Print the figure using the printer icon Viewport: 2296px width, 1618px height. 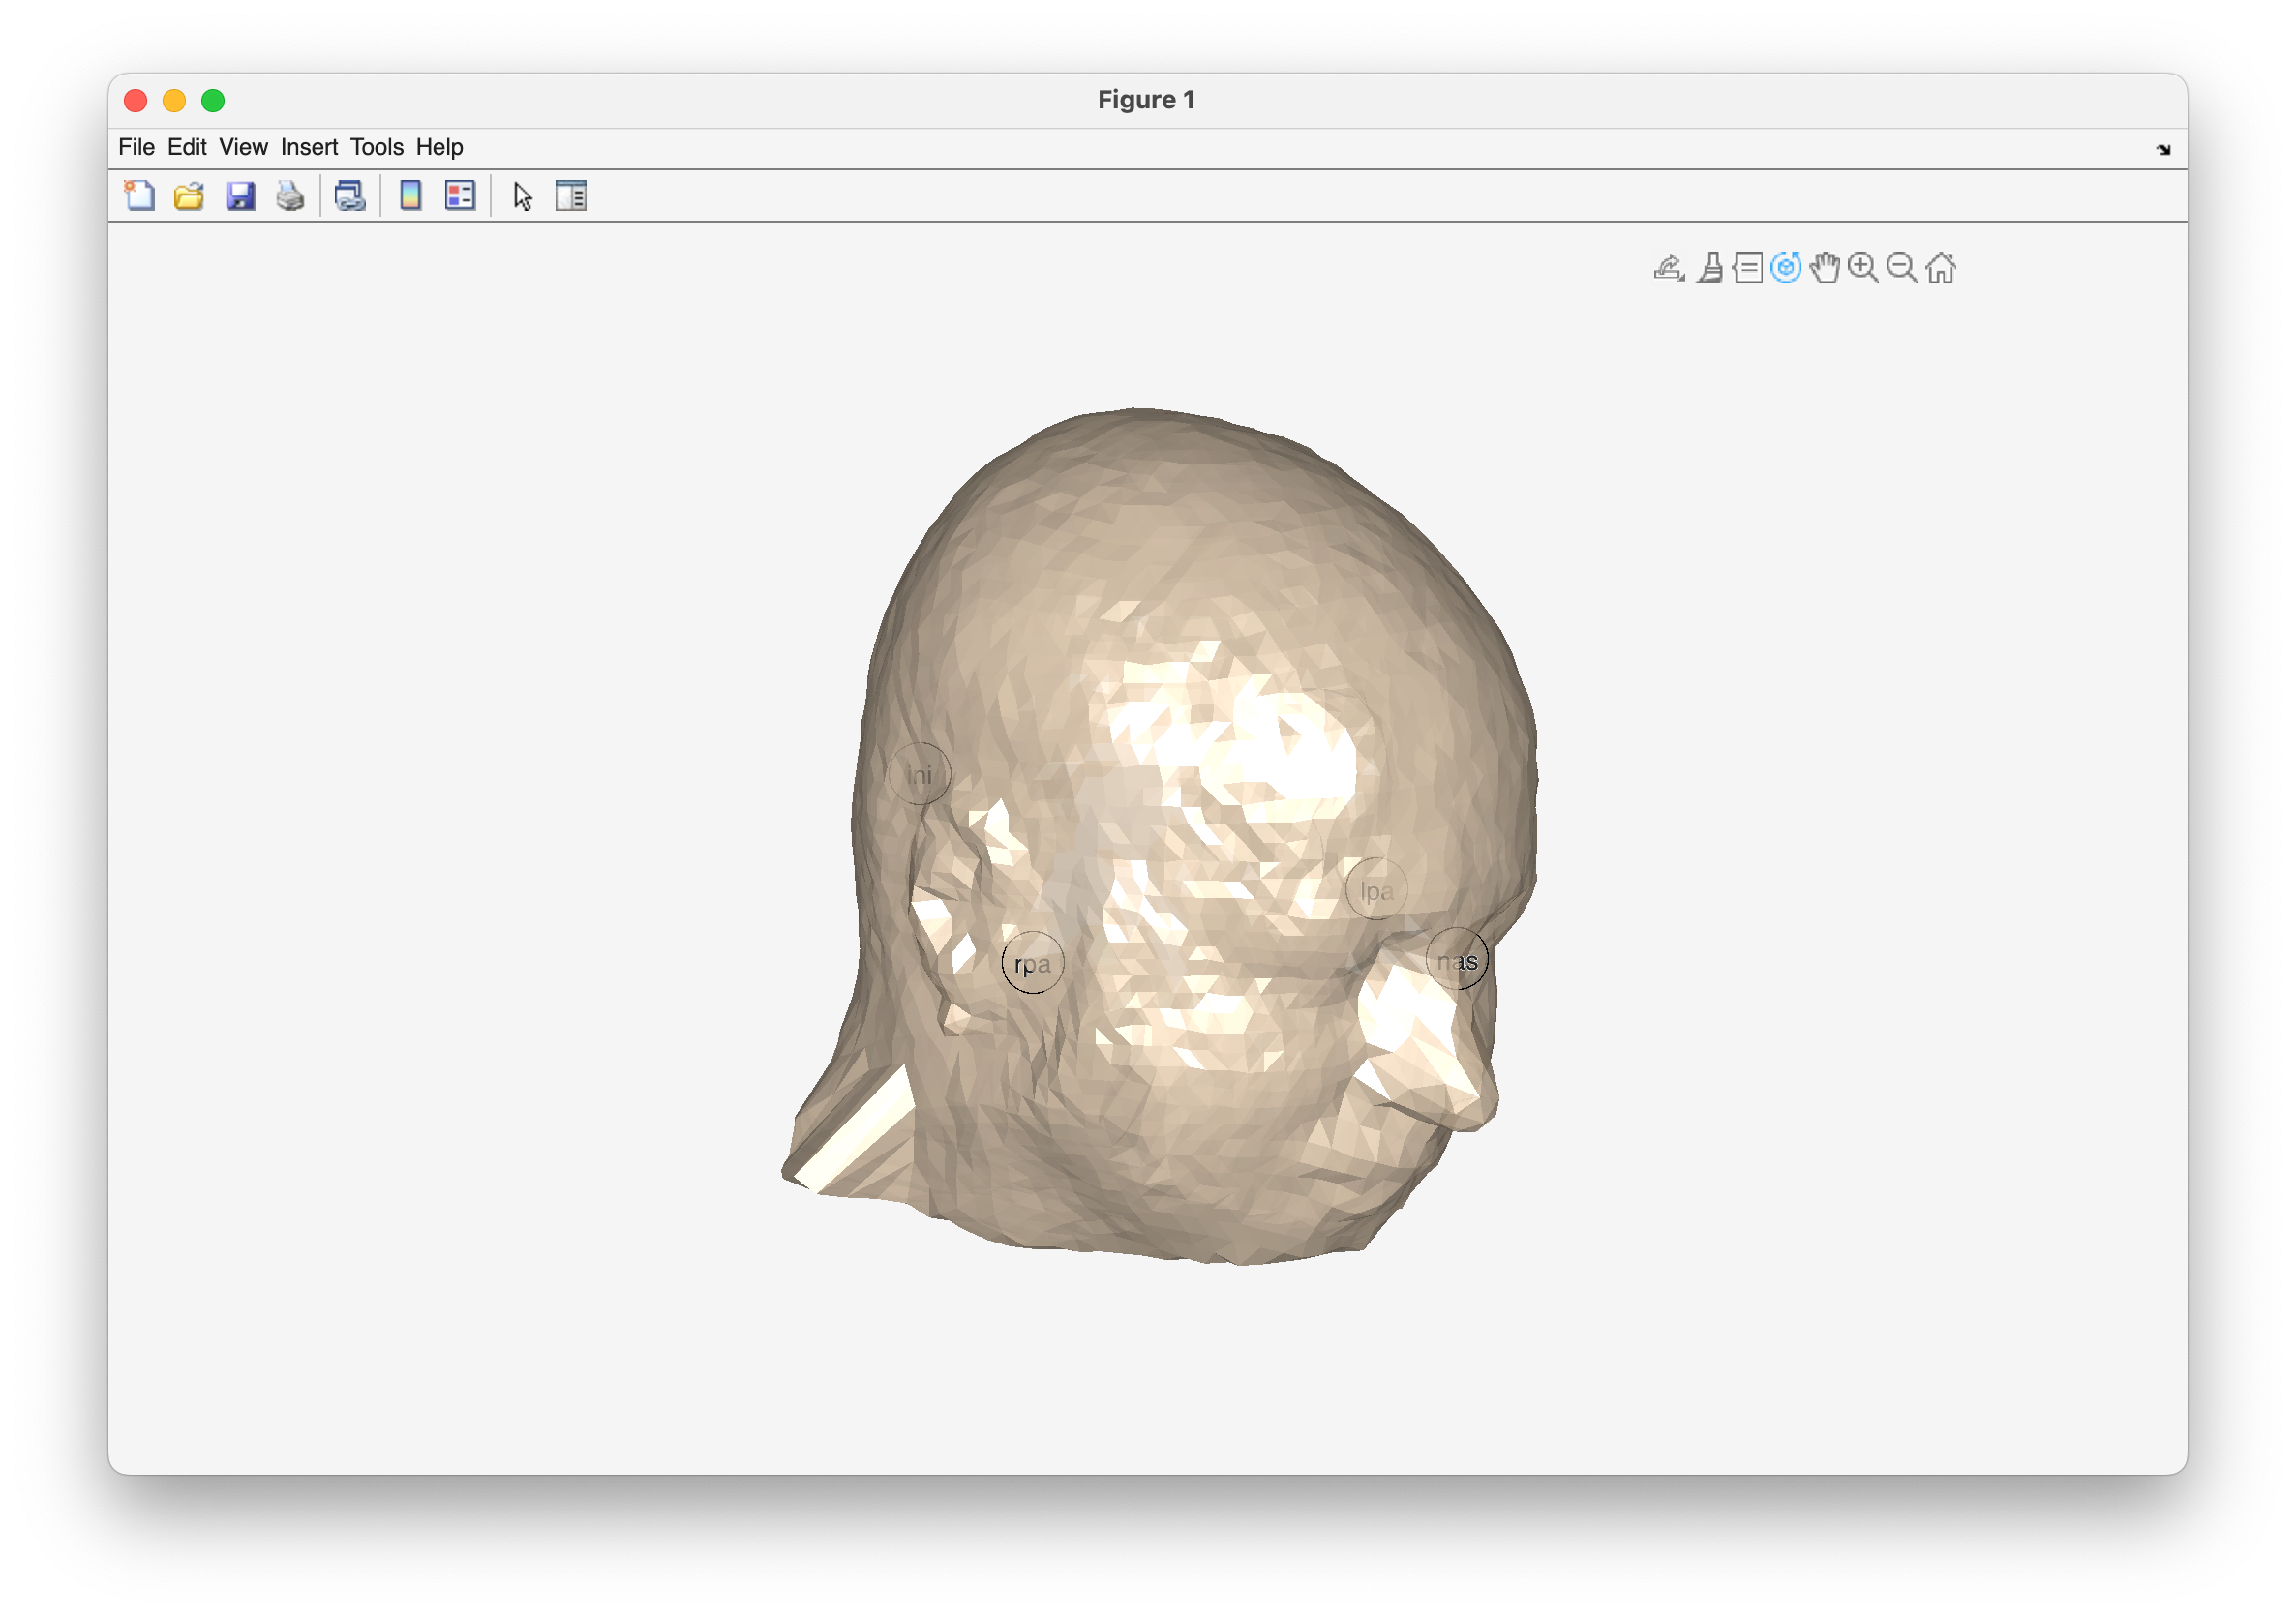click(x=290, y=195)
